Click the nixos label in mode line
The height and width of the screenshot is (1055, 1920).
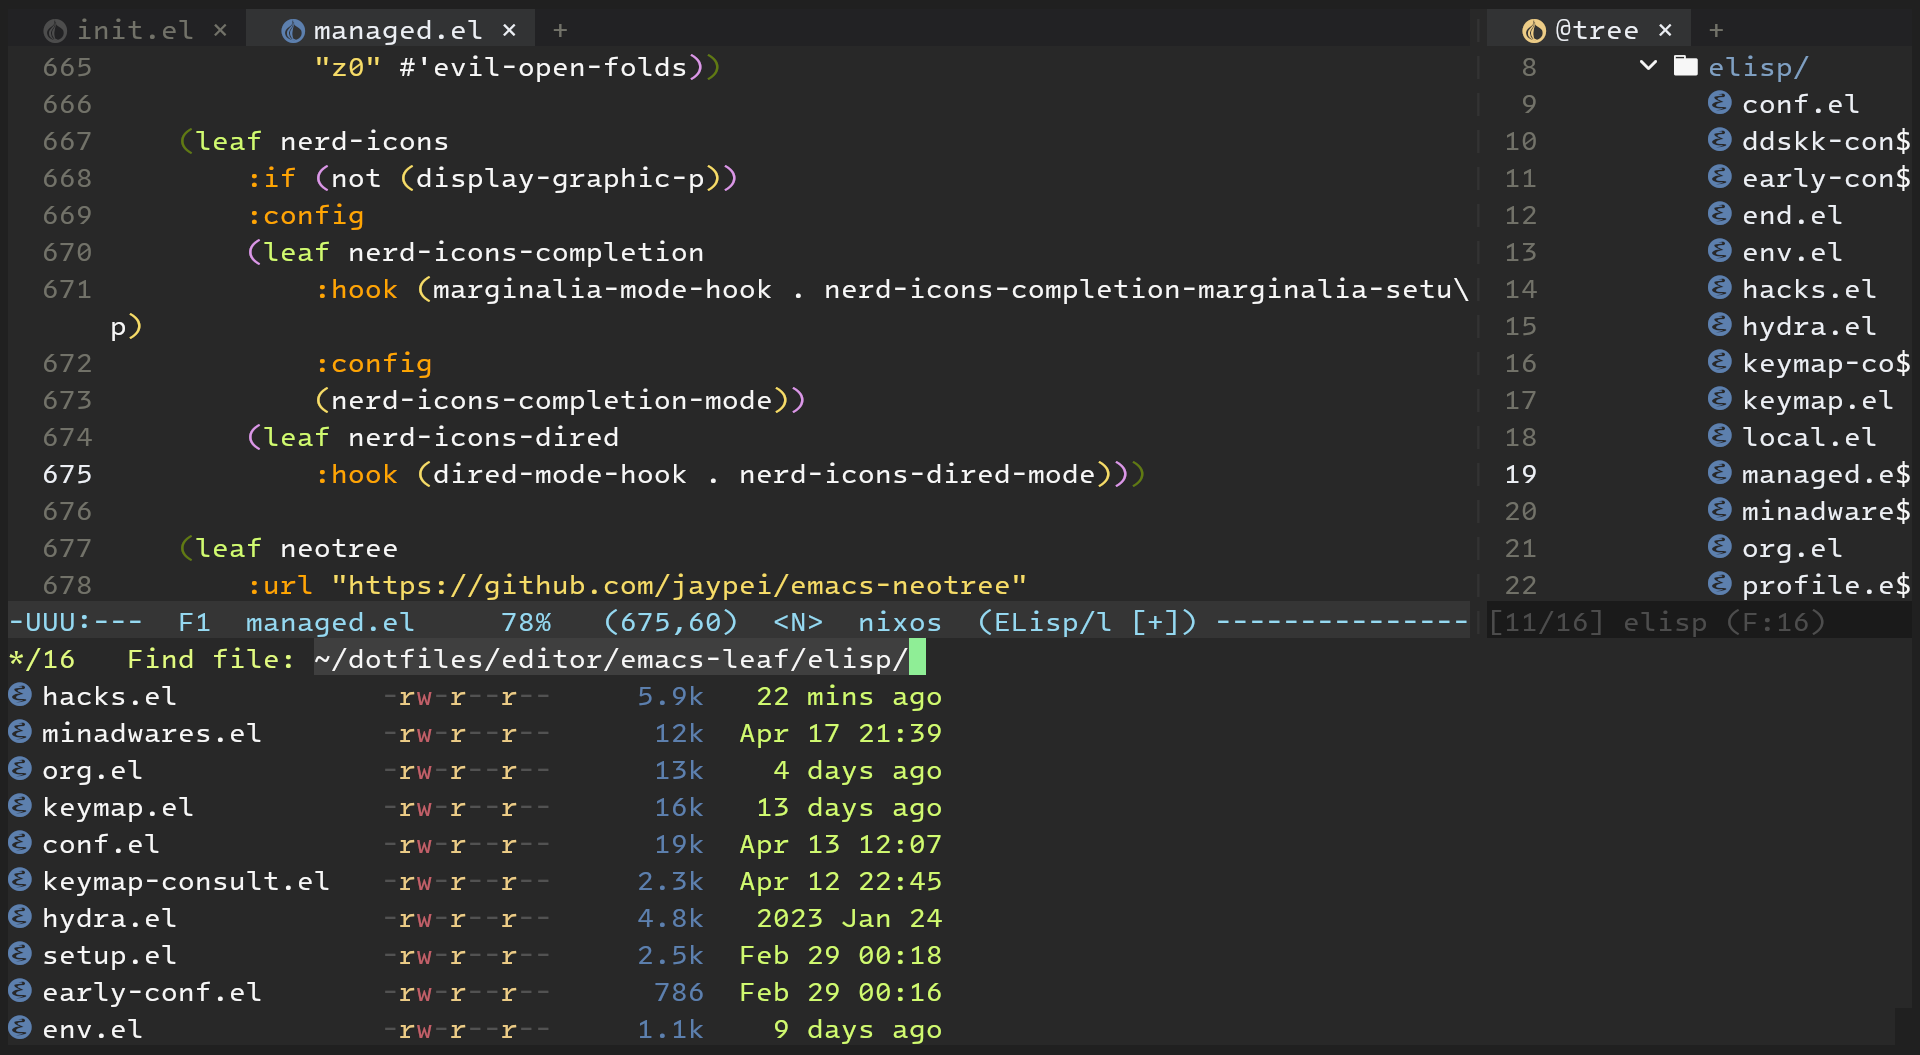(899, 622)
